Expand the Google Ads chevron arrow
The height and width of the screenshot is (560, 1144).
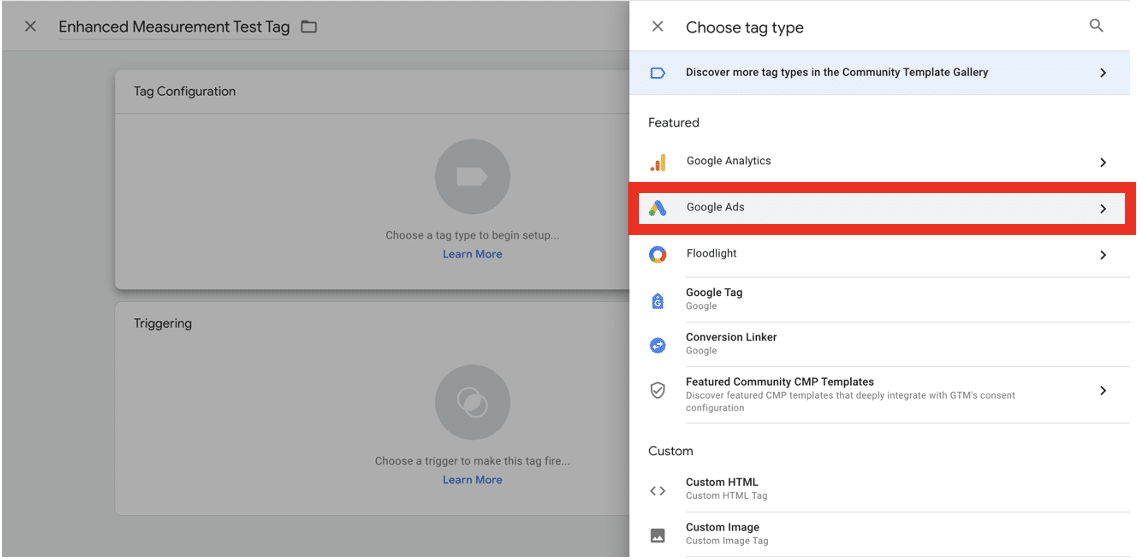(x=1103, y=209)
